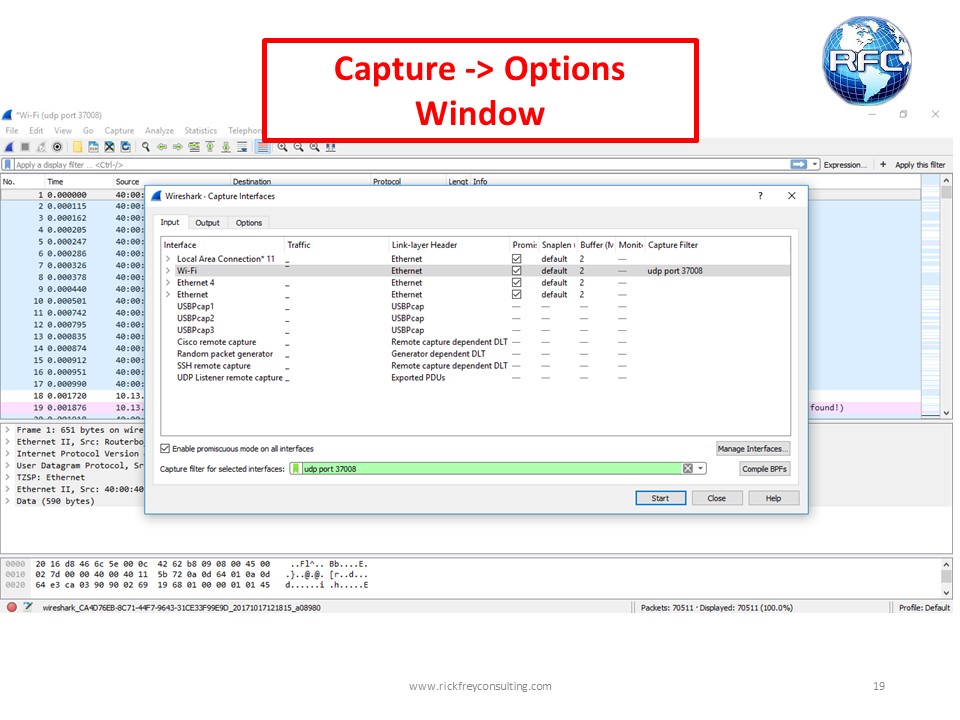This screenshot has width=960, height=720.
Task: Click the open capture file icon
Action: click(78, 147)
